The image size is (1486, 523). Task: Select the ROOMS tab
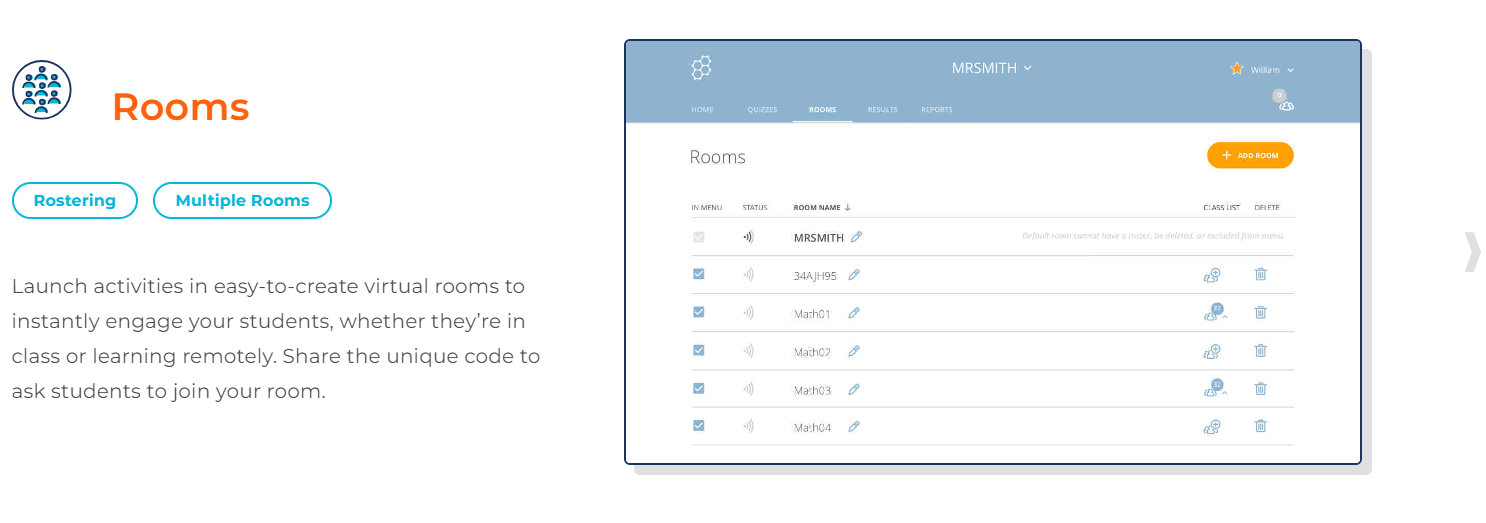(822, 110)
